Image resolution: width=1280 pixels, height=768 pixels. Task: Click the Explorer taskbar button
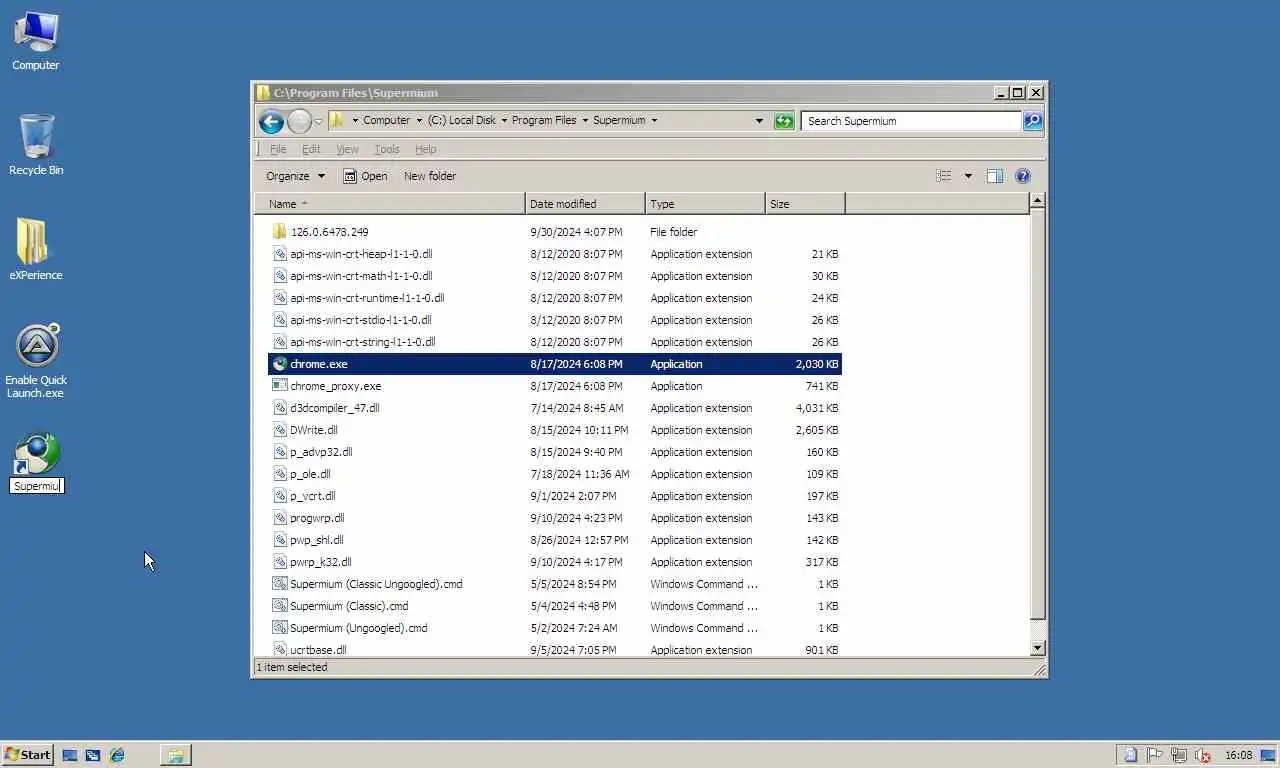(175, 755)
